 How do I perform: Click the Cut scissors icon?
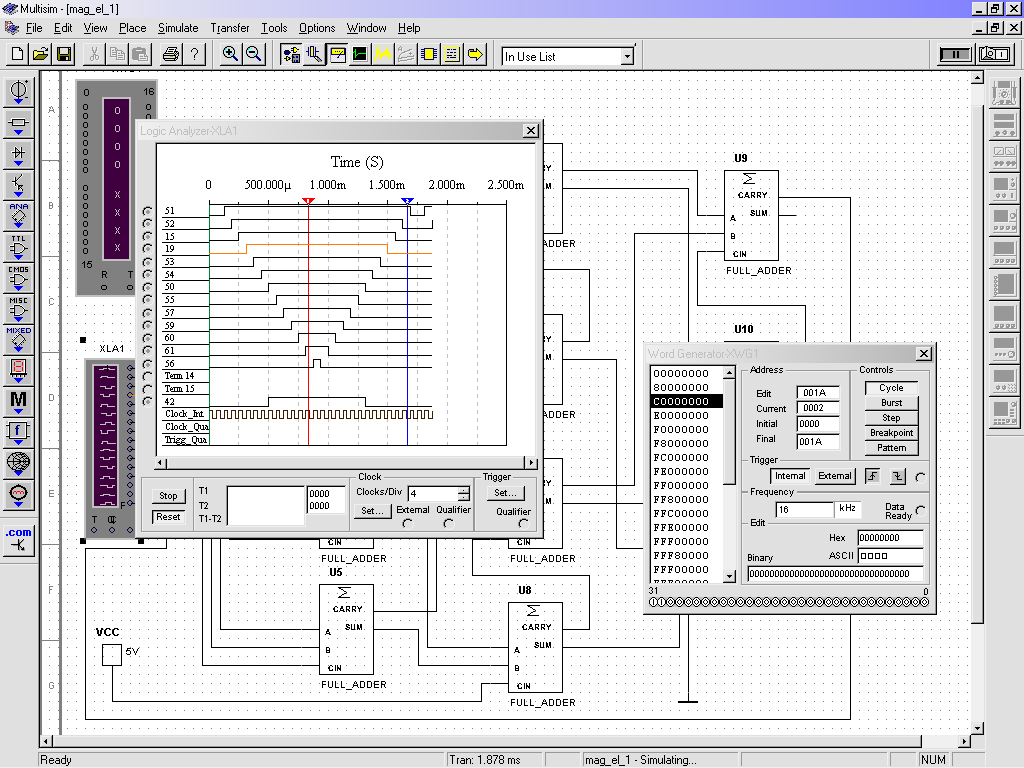(x=94, y=54)
